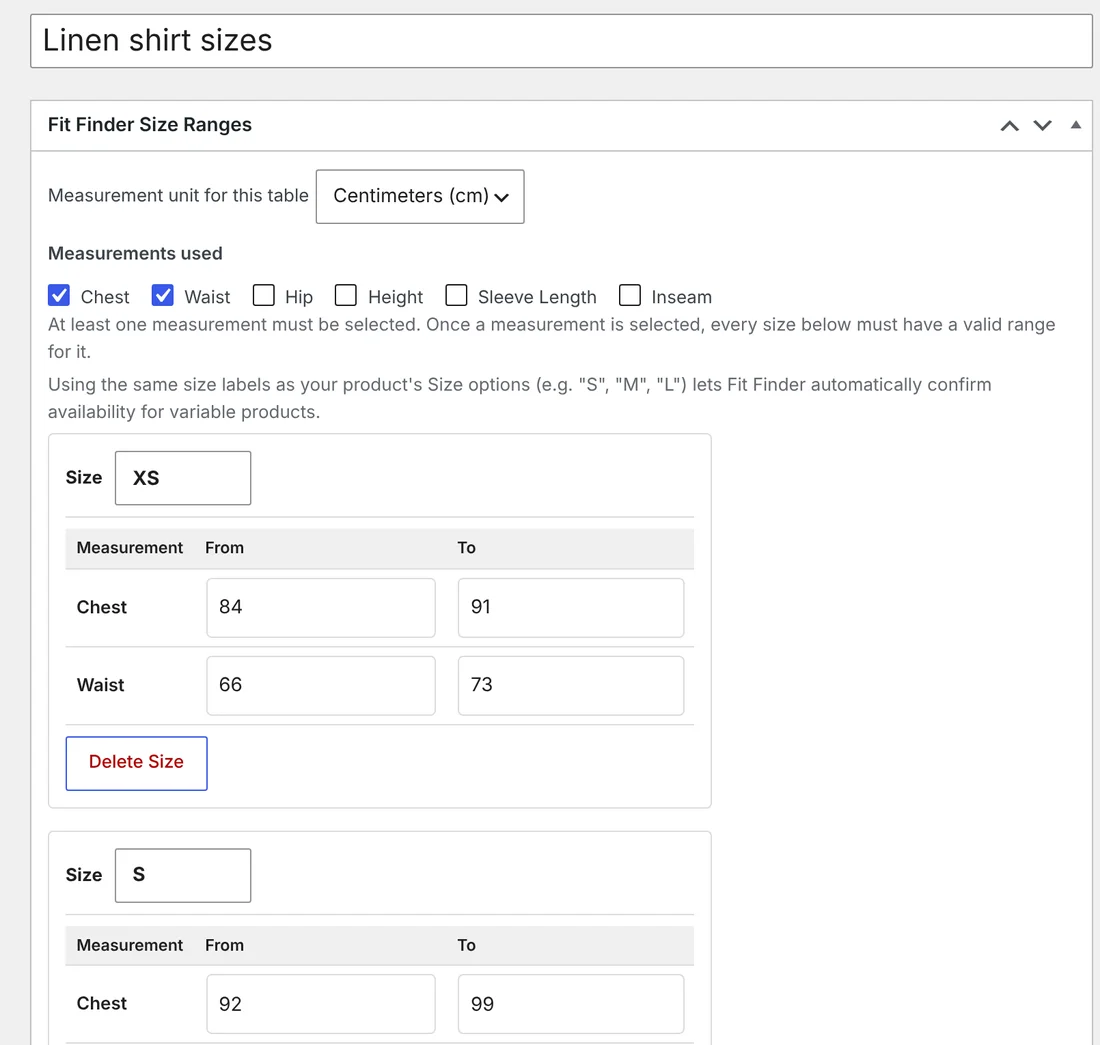This screenshot has height=1045, width=1100.
Task: Click the S size label field
Action: 183,875
